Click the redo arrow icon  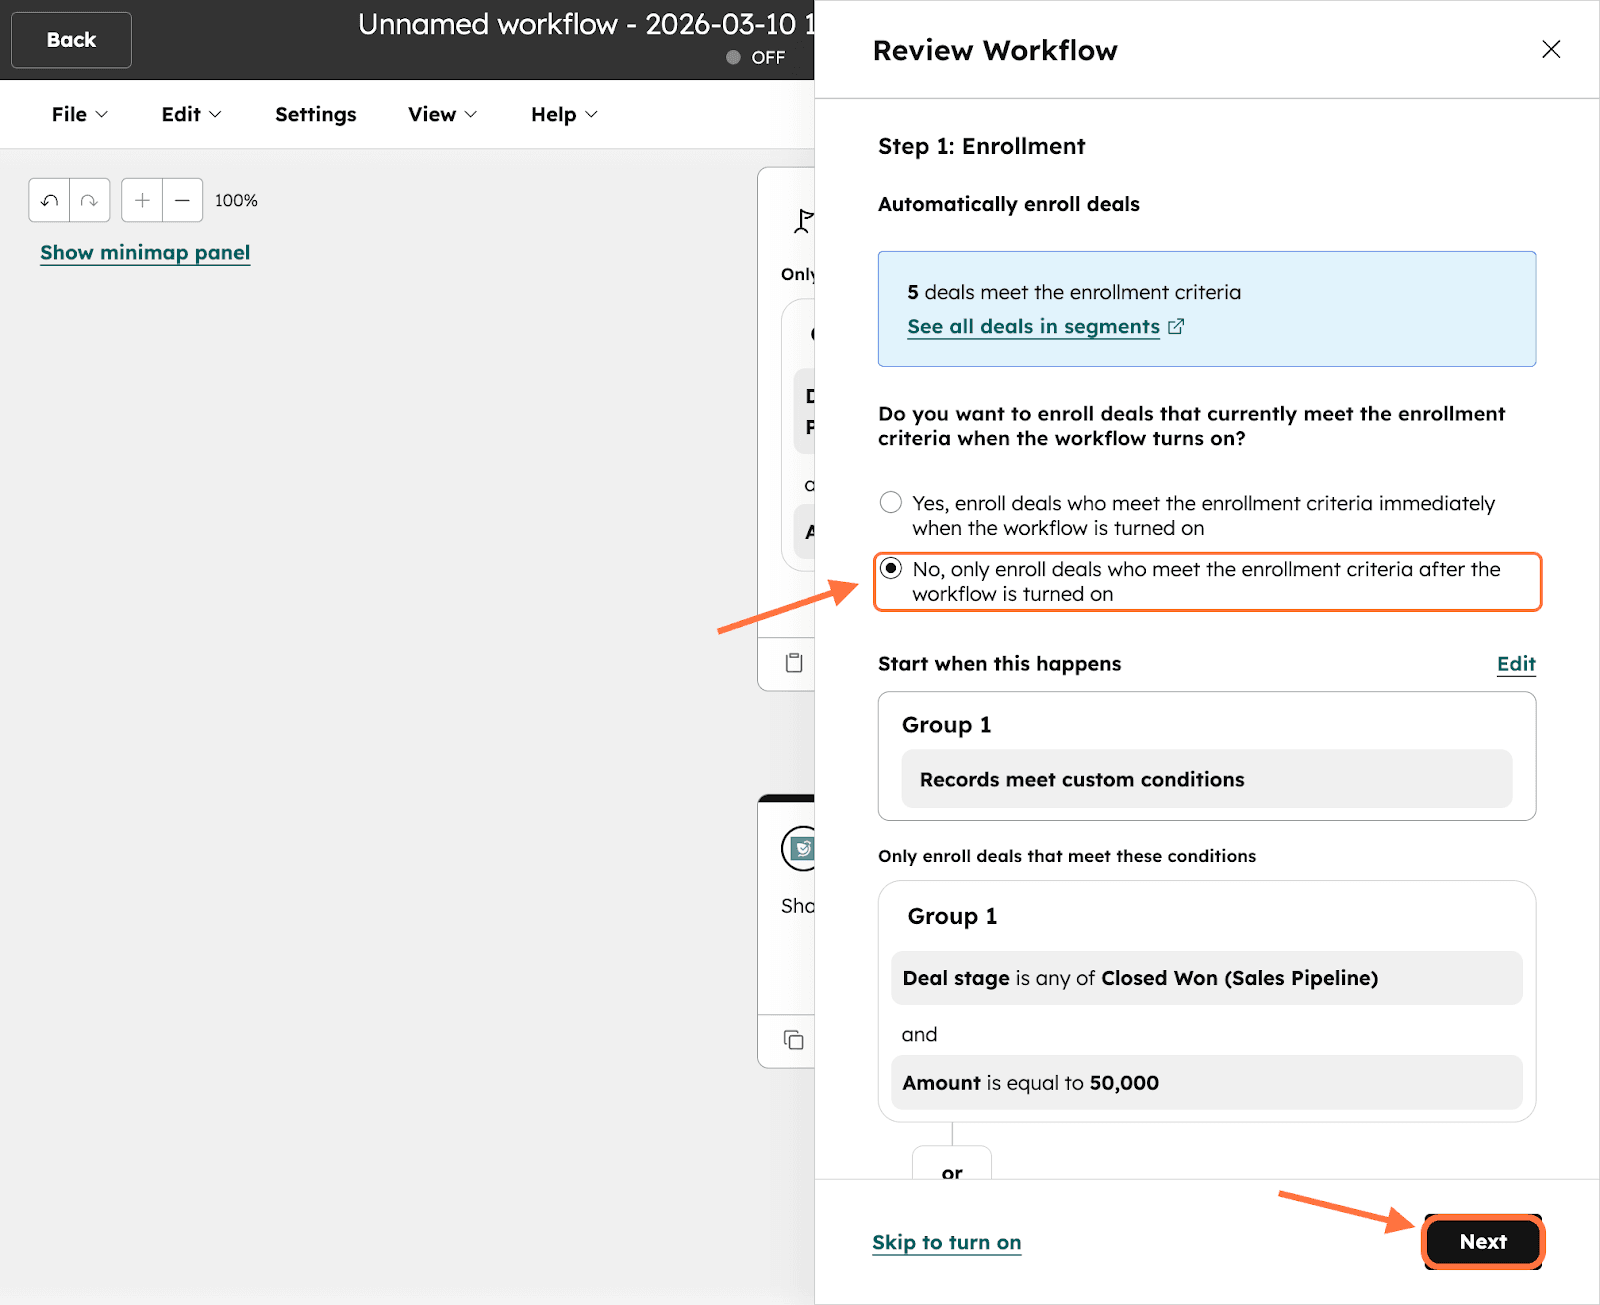[89, 200]
